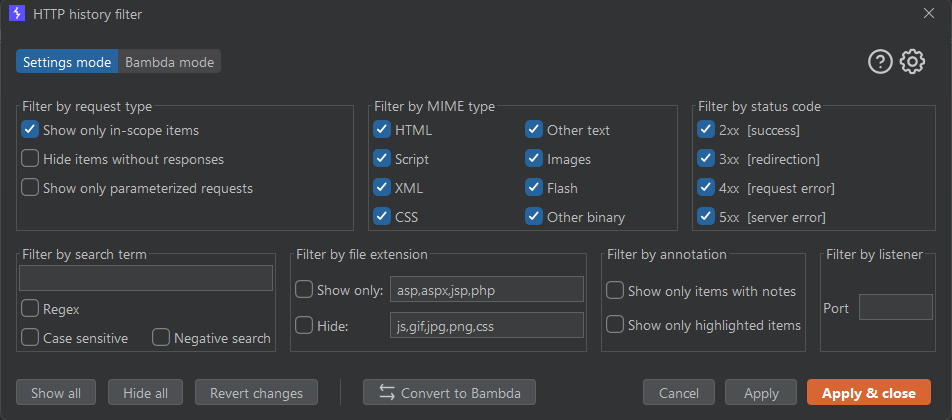Click the search term input field
This screenshot has height=420, width=952.
146,278
